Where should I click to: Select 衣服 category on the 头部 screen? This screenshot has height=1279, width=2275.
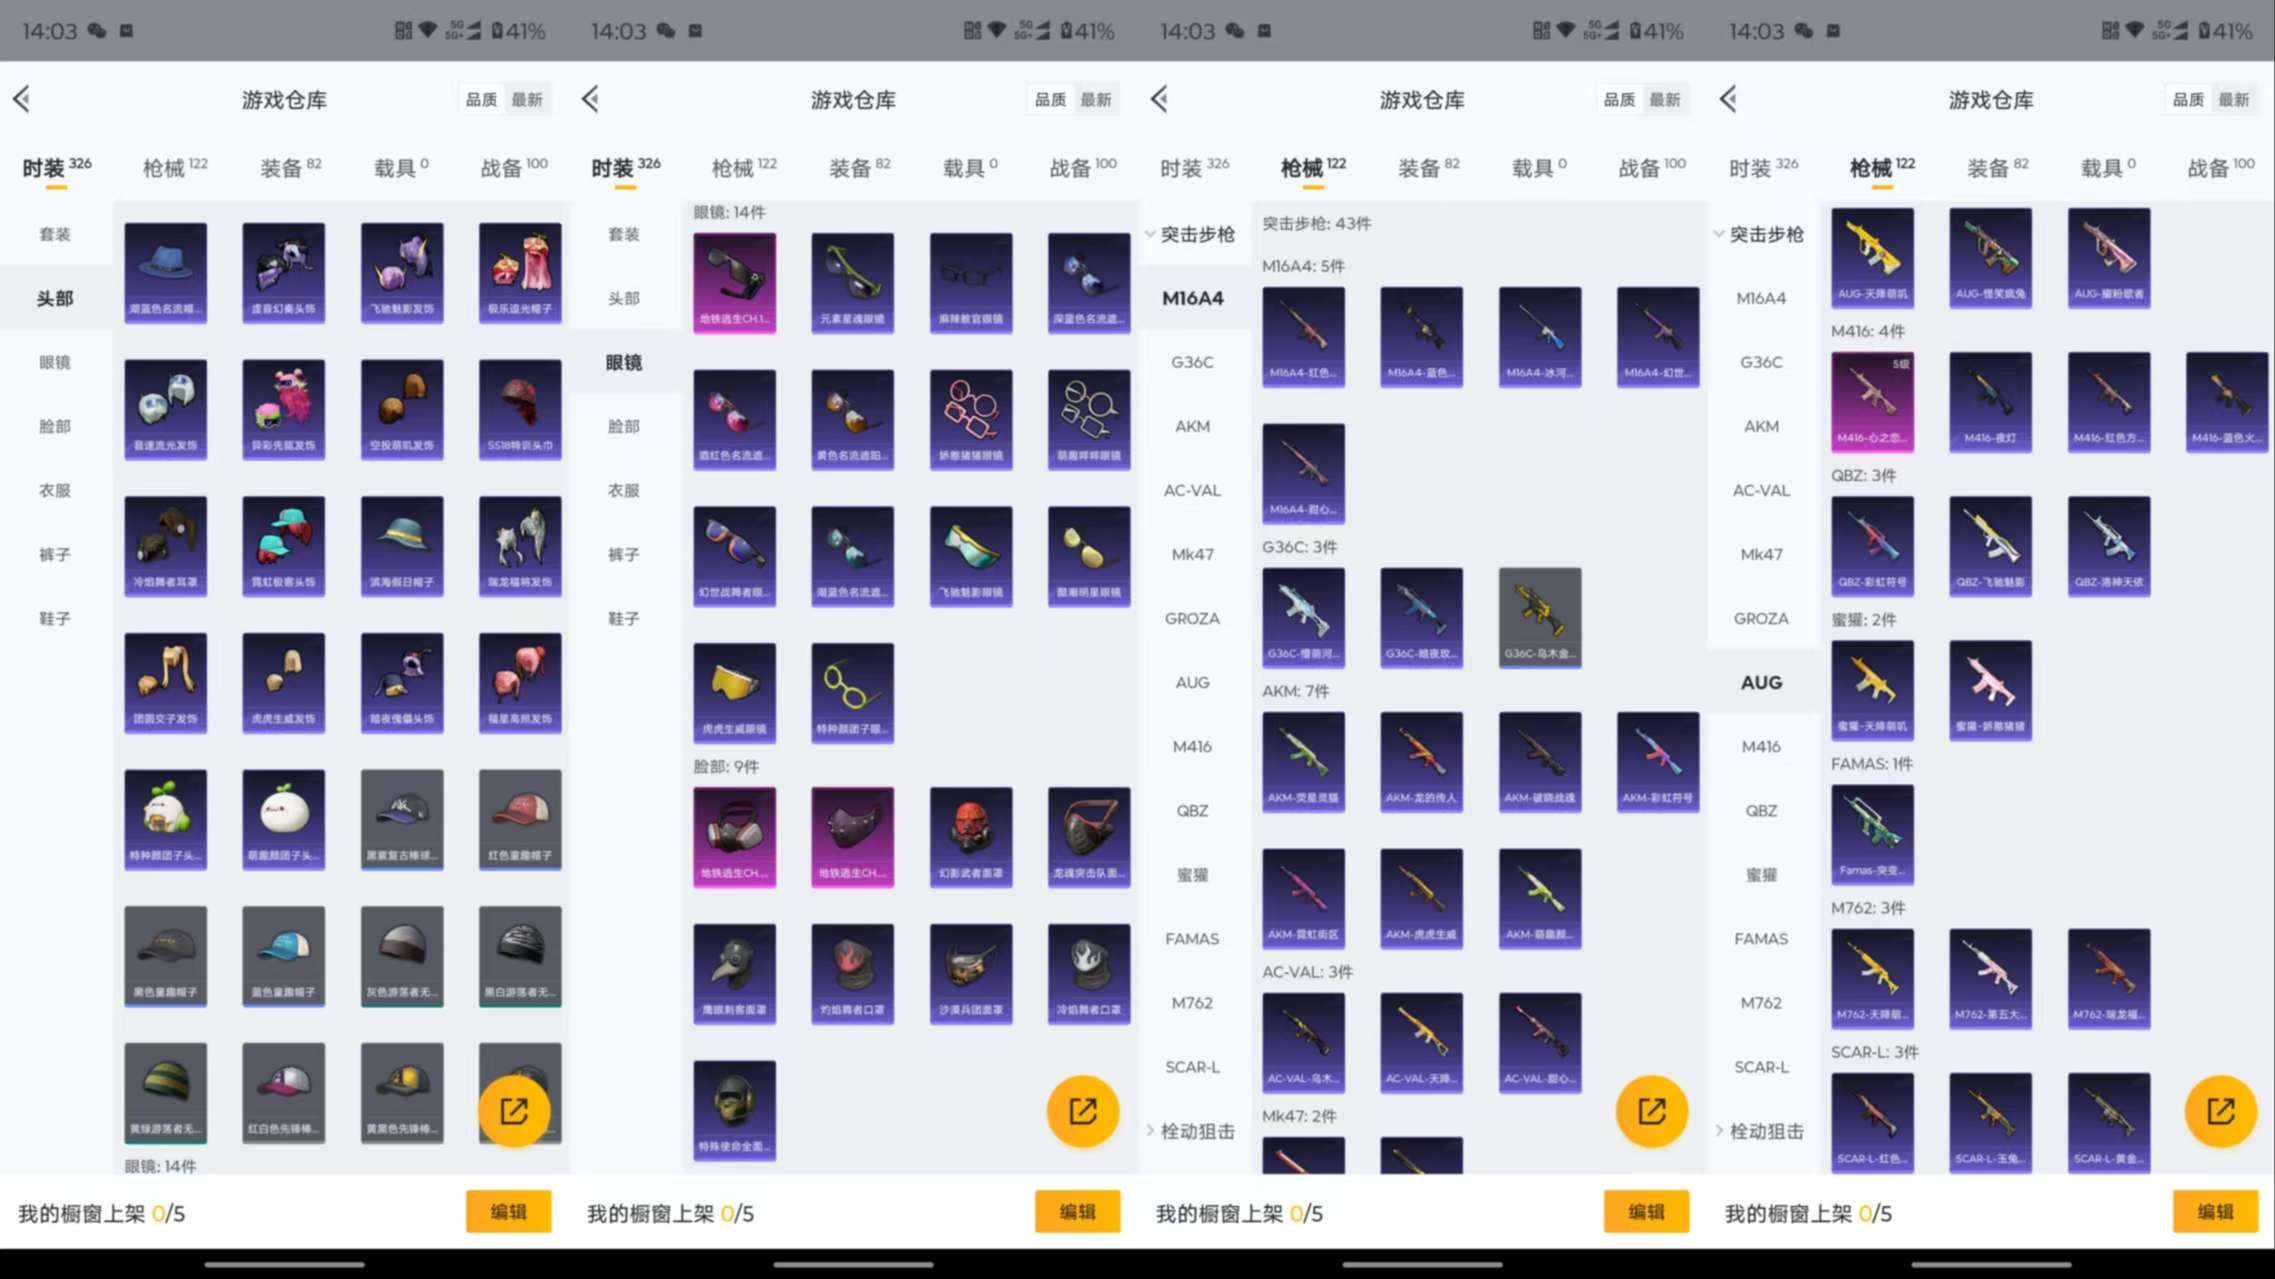(55, 490)
